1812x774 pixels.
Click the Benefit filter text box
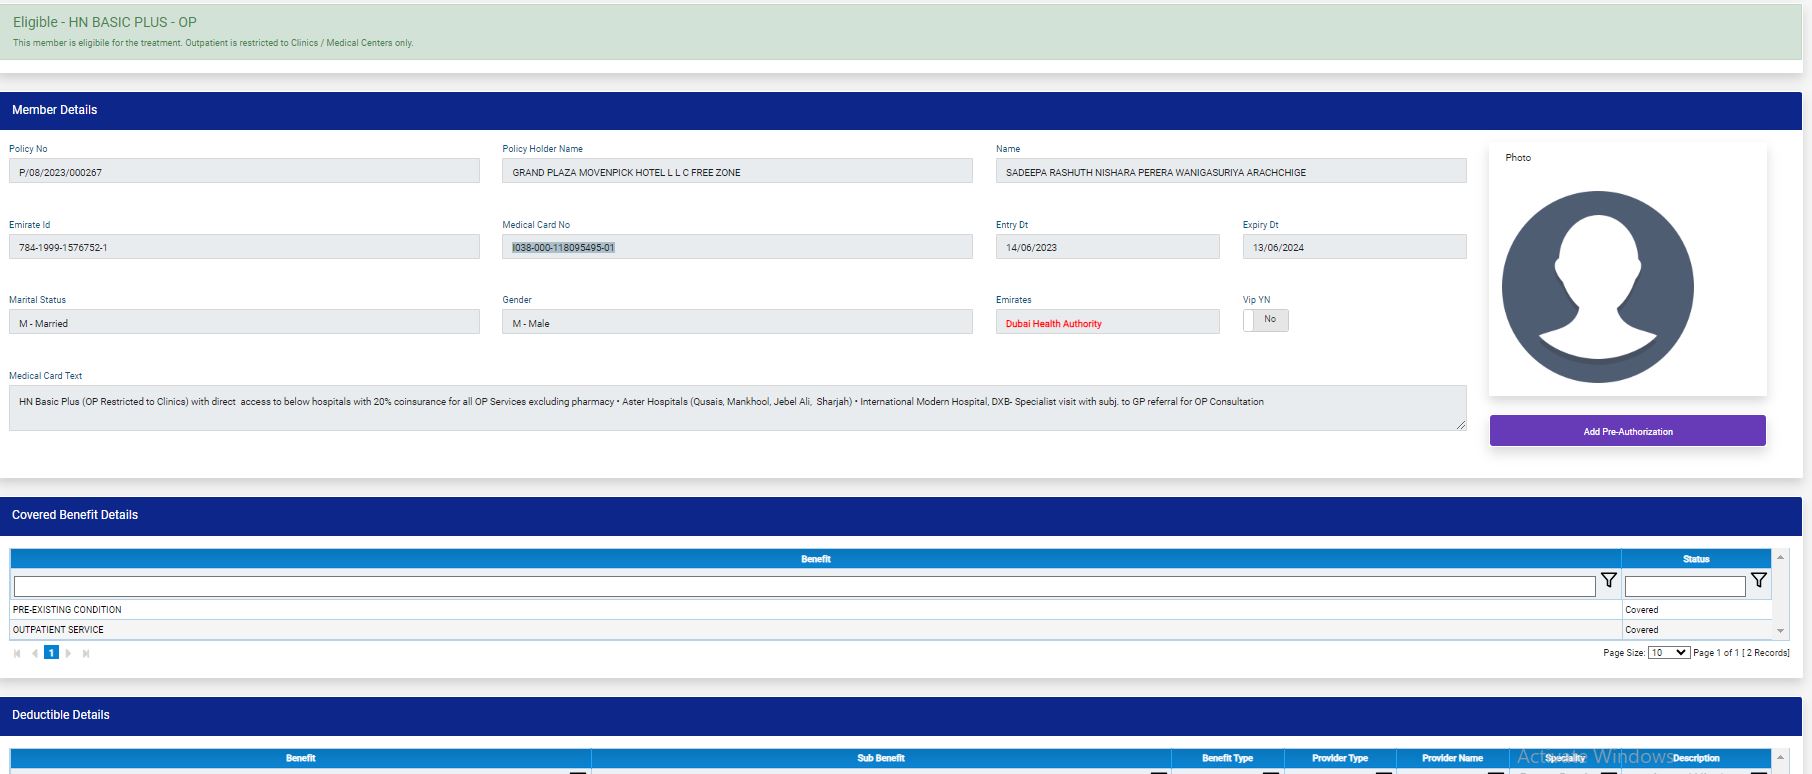point(803,586)
